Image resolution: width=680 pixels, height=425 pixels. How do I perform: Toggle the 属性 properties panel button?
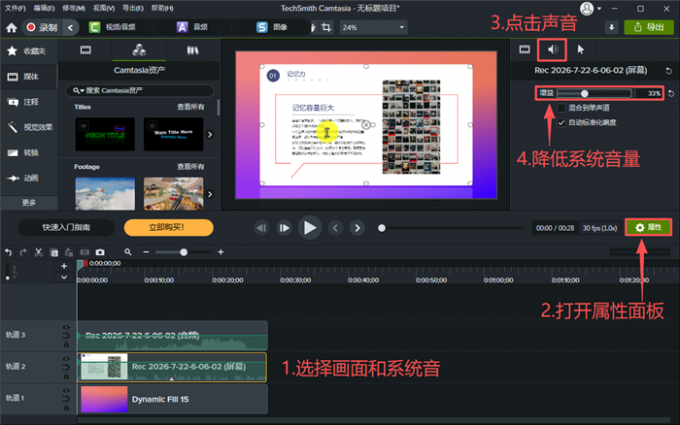648,227
